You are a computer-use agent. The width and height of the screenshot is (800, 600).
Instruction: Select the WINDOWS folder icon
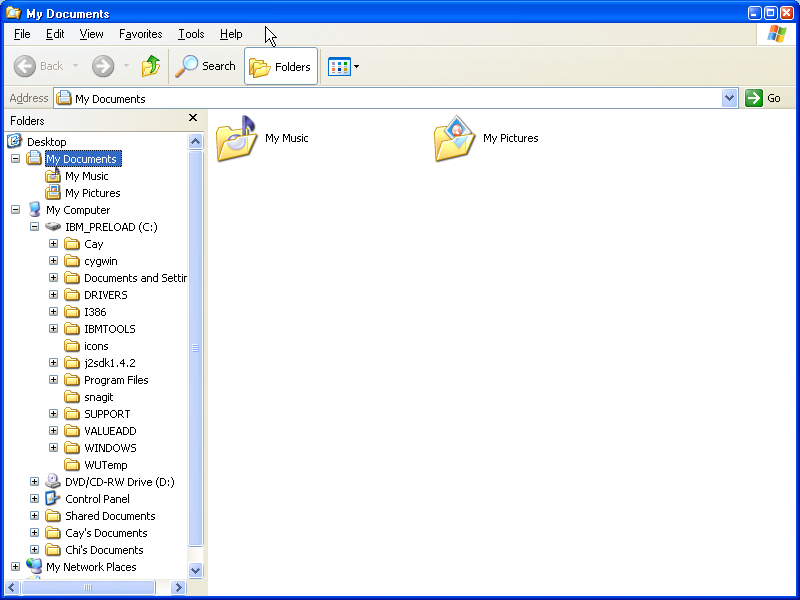(72, 448)
